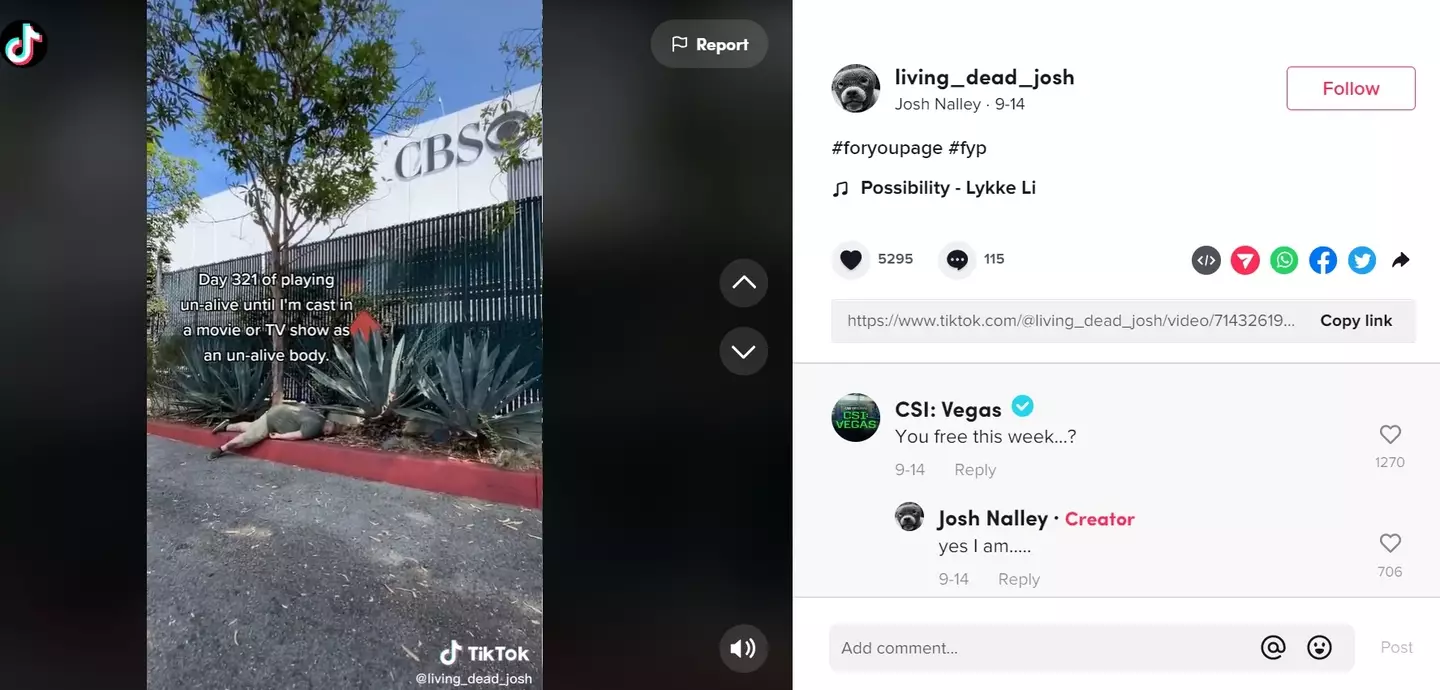
Task: Share video to Facebook
Action: click(x=1323, y=260)
